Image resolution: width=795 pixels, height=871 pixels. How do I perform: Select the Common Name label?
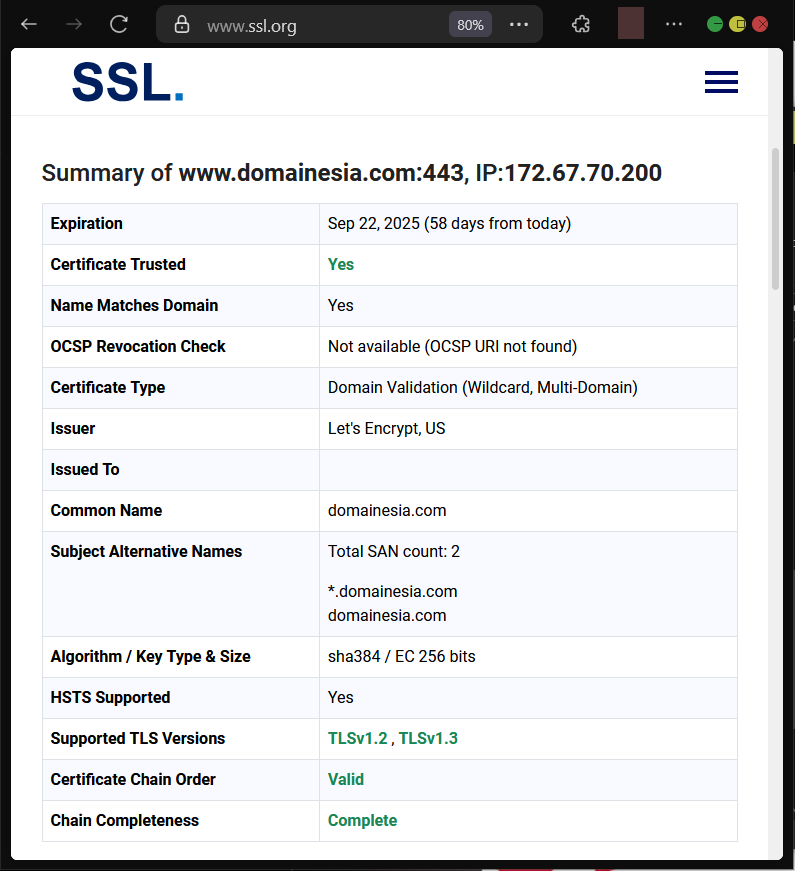(x=107, y=510)
